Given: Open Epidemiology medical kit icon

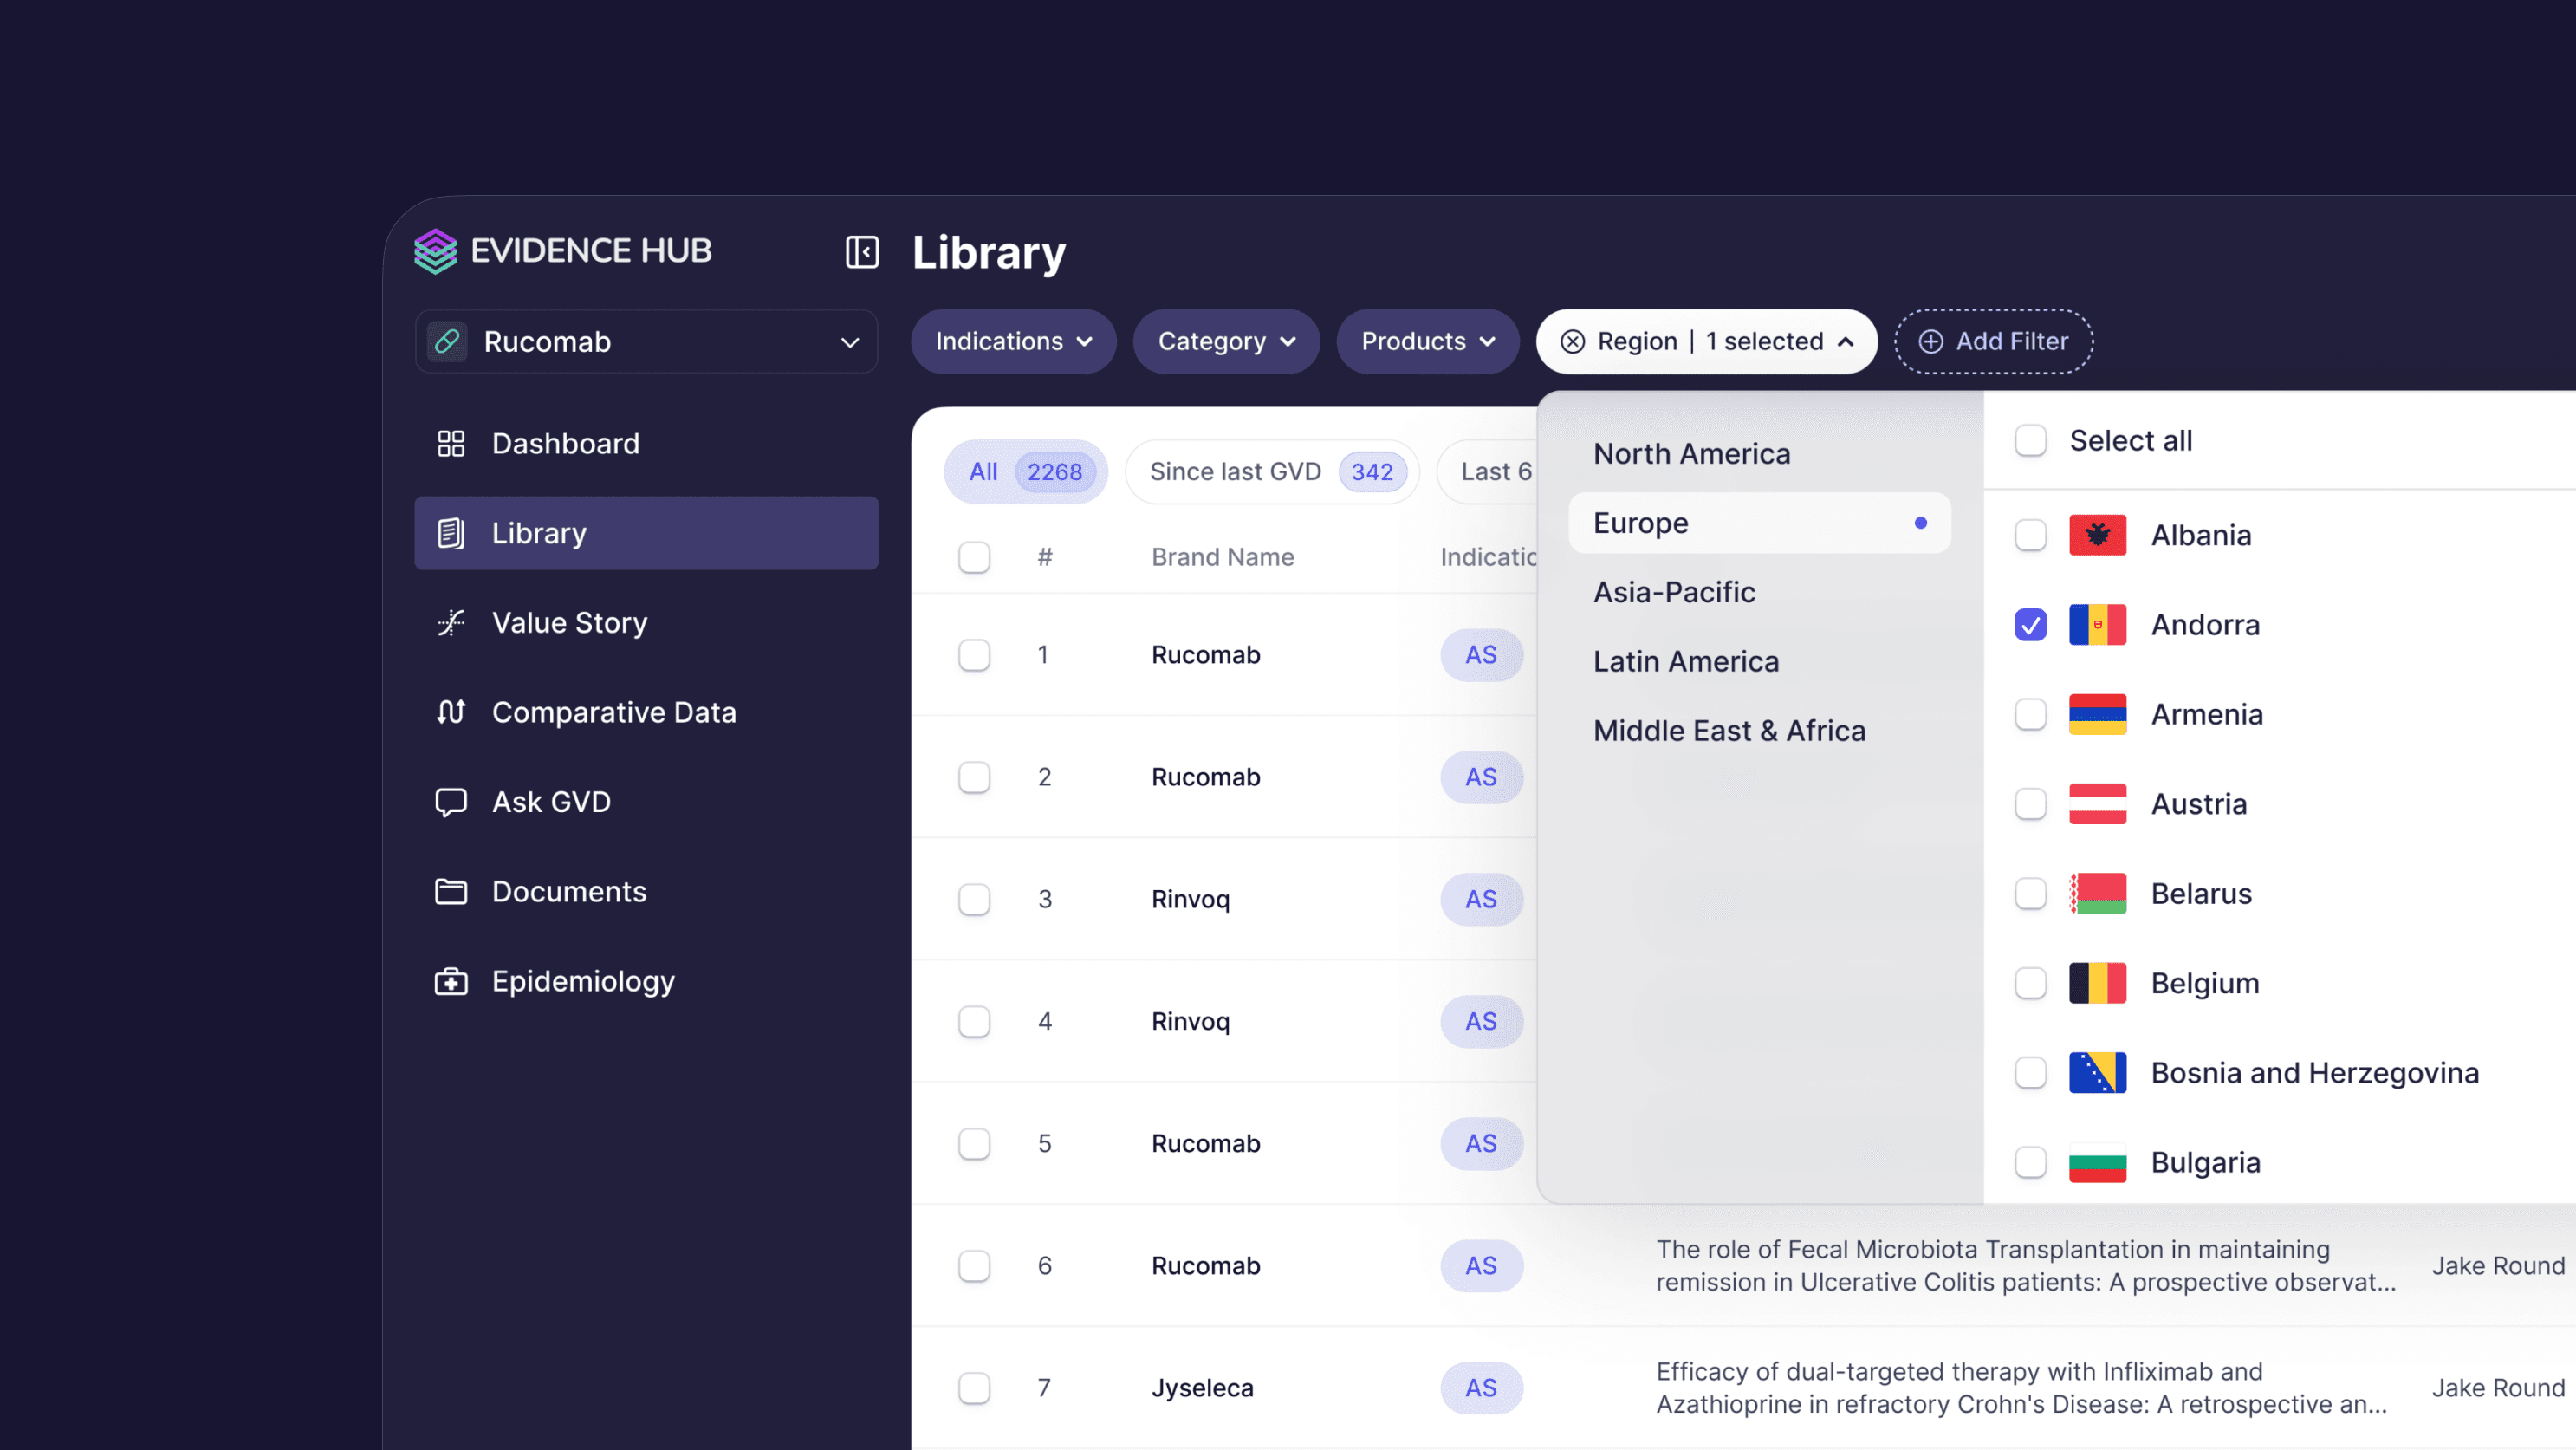Looking at the screenshot, I should coord(451,981).
